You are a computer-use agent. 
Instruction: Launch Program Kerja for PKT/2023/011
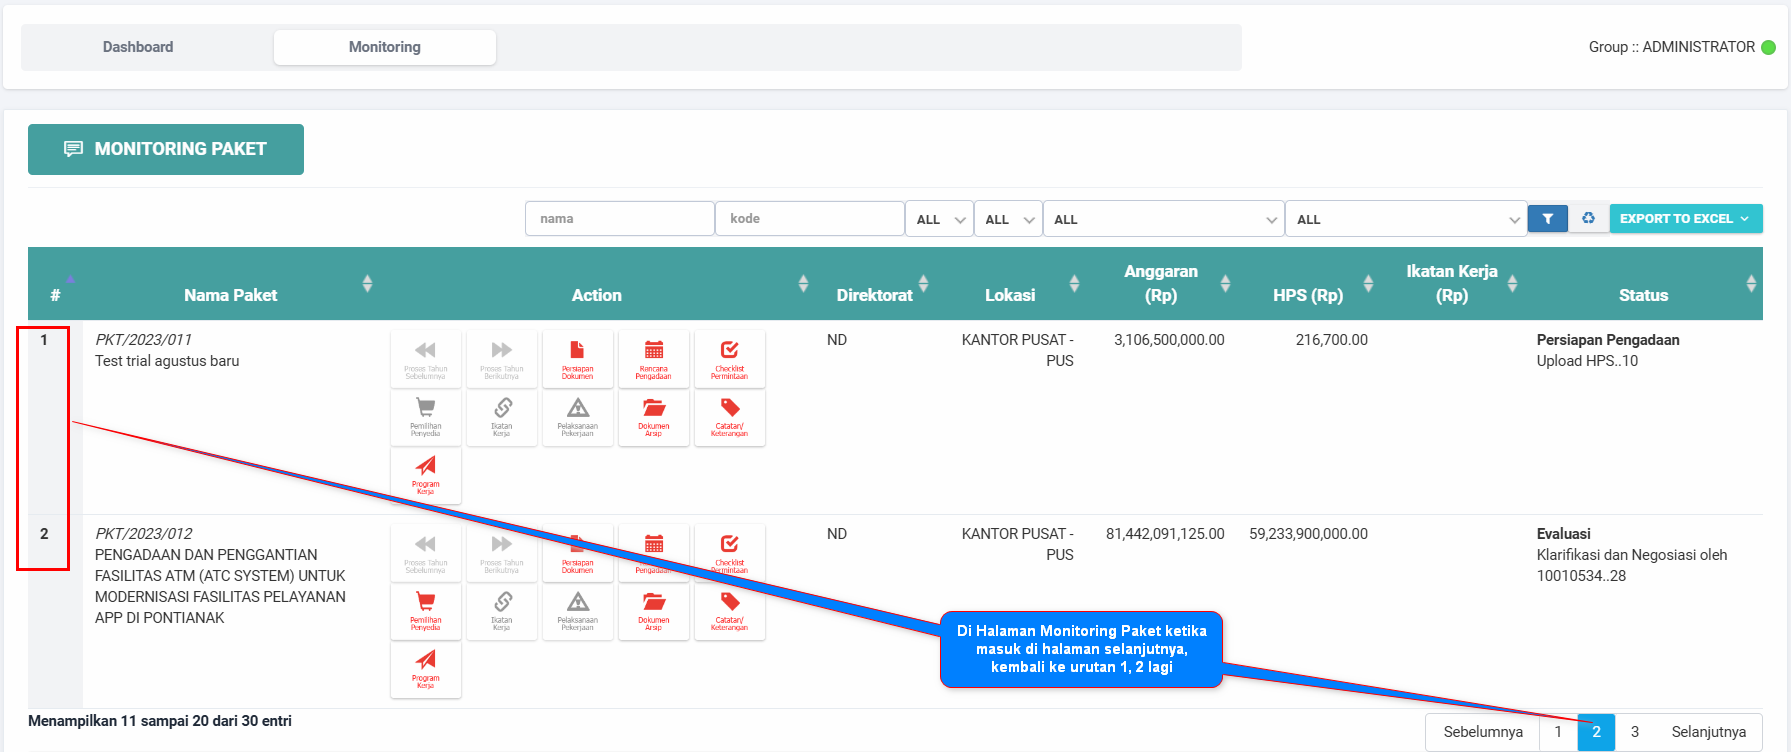[425, 475]
